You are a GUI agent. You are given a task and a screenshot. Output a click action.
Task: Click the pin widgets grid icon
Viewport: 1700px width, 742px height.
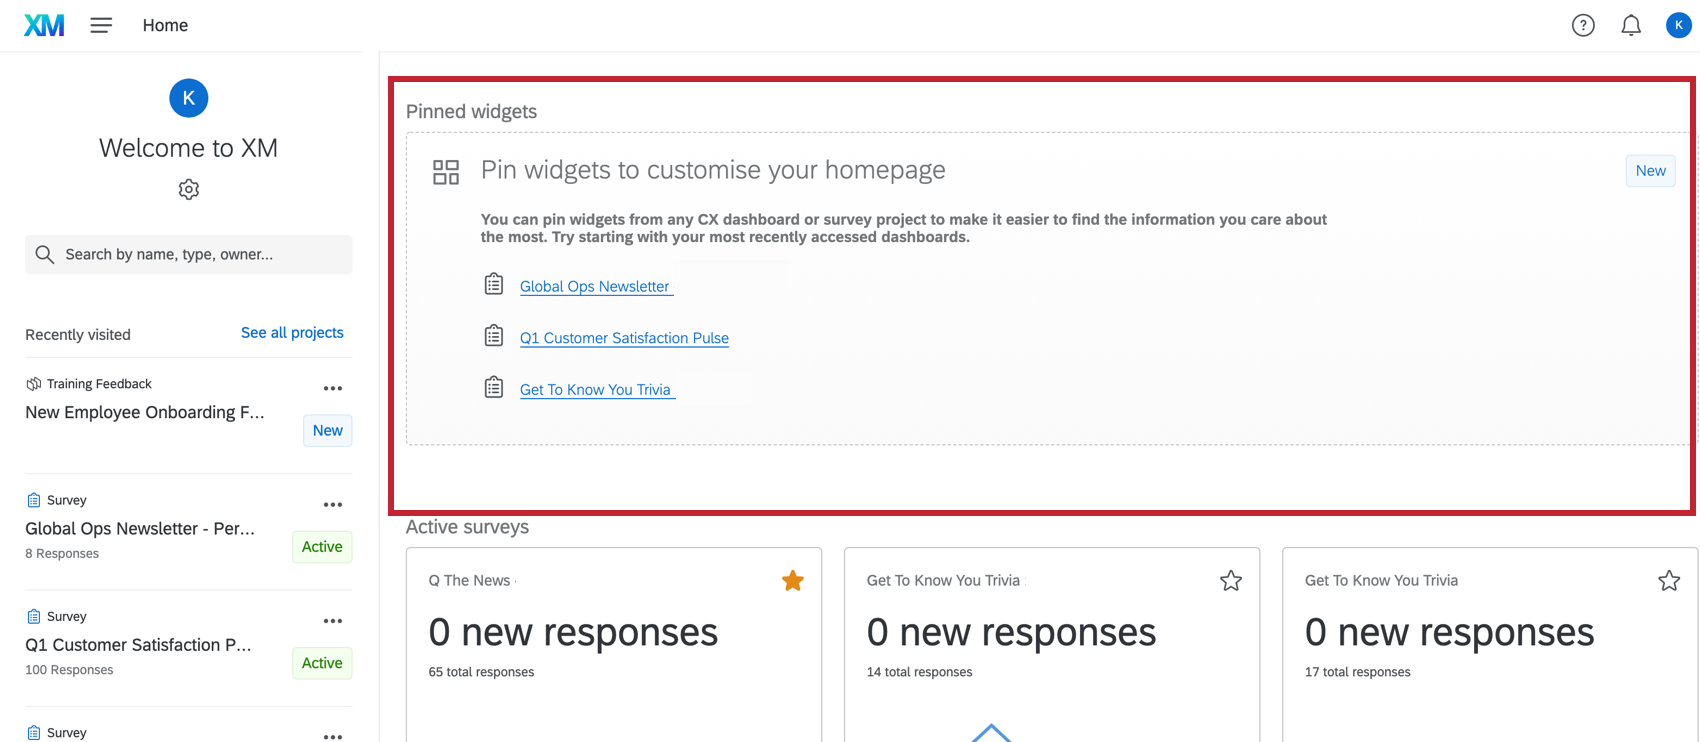click(446, 171)
